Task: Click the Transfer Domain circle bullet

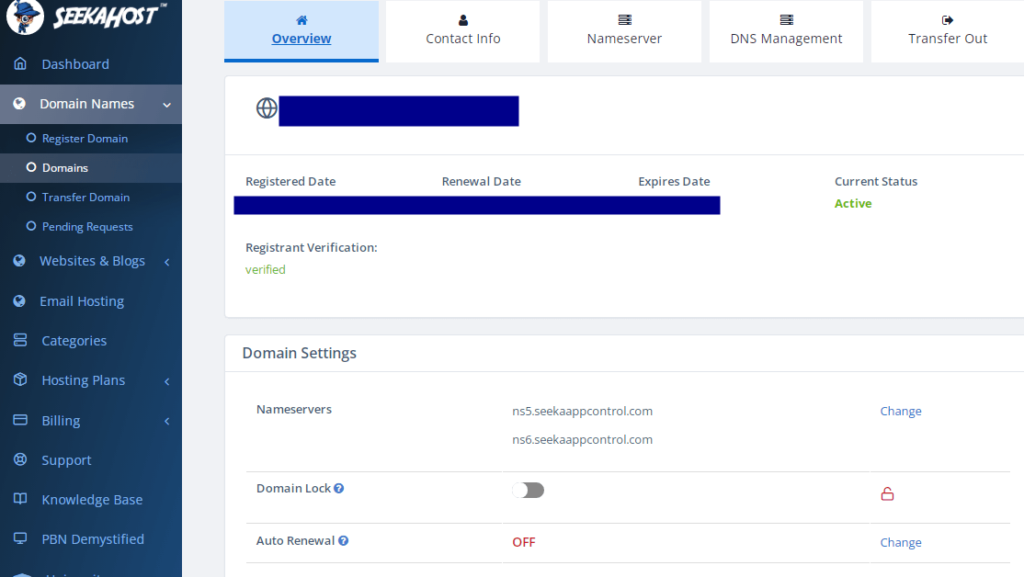Action: pyautogui.click(x=31, y=196)
